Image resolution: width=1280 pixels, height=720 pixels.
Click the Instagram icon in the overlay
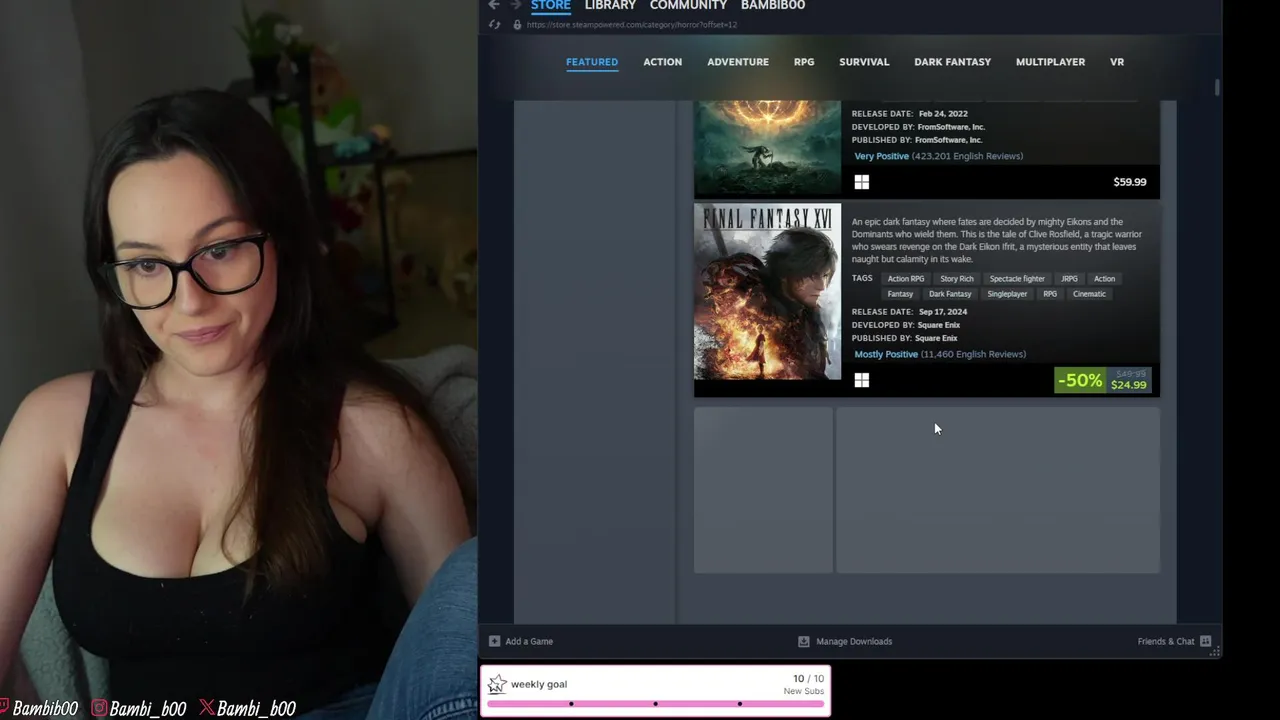coord(99,708)
